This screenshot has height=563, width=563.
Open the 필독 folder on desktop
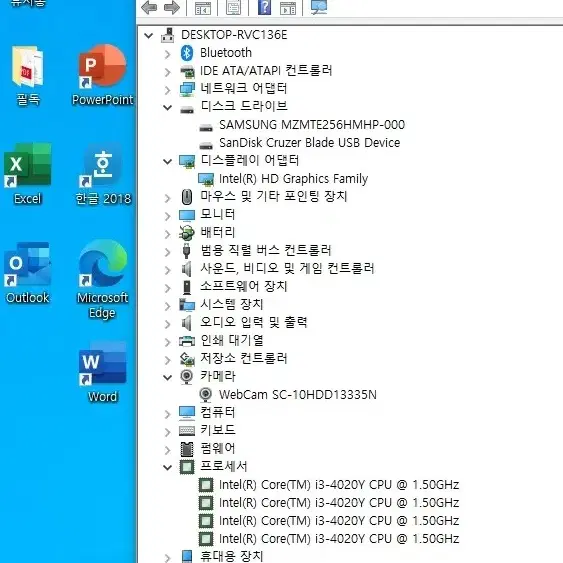[28, 75]
